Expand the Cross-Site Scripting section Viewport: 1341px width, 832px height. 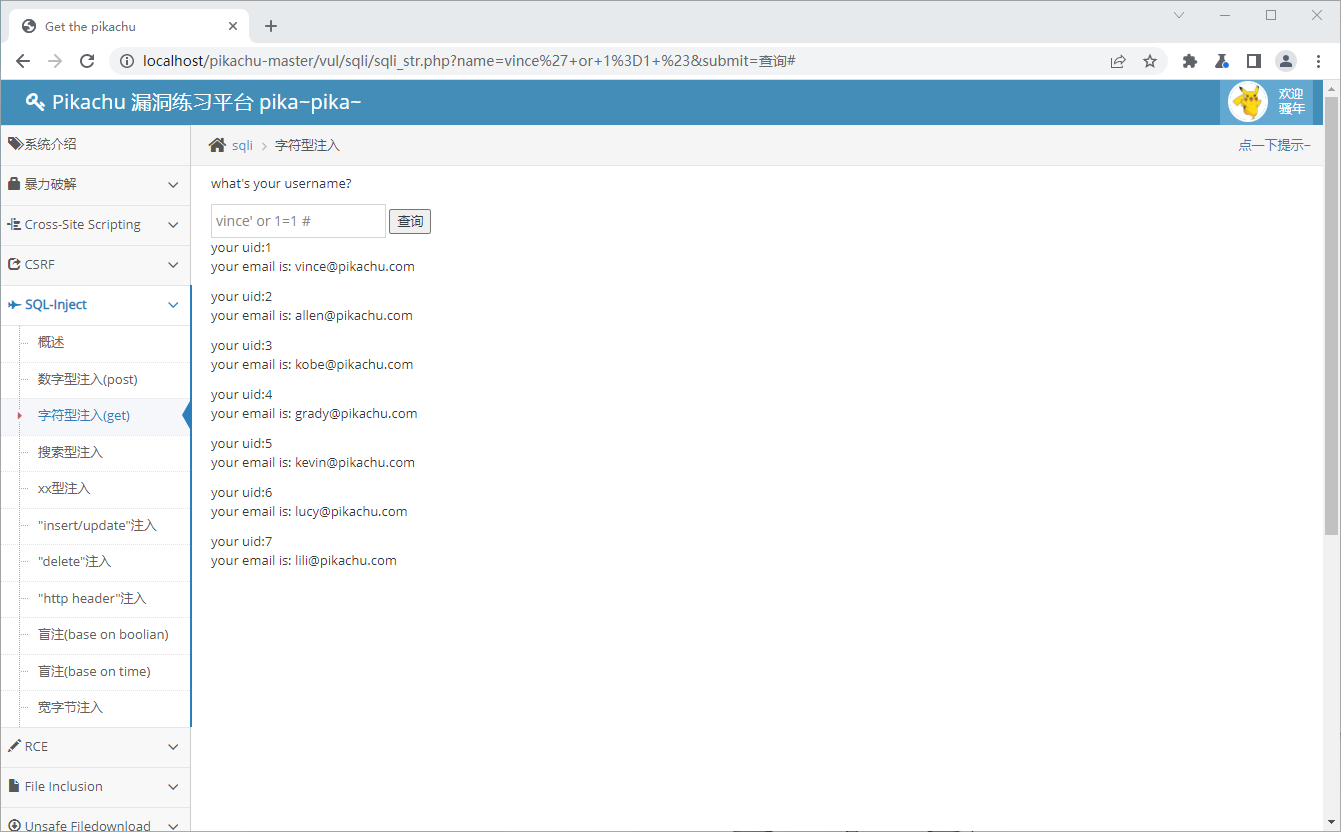tap(95, 225)
